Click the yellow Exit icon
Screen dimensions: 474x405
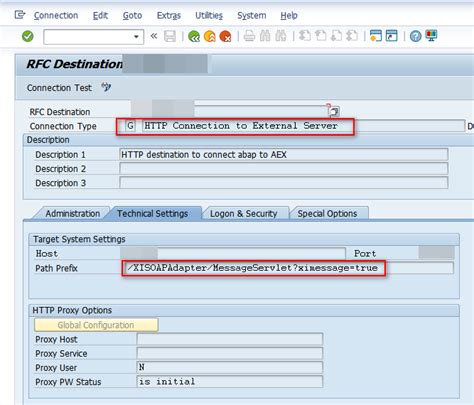[x=210, y=36]
